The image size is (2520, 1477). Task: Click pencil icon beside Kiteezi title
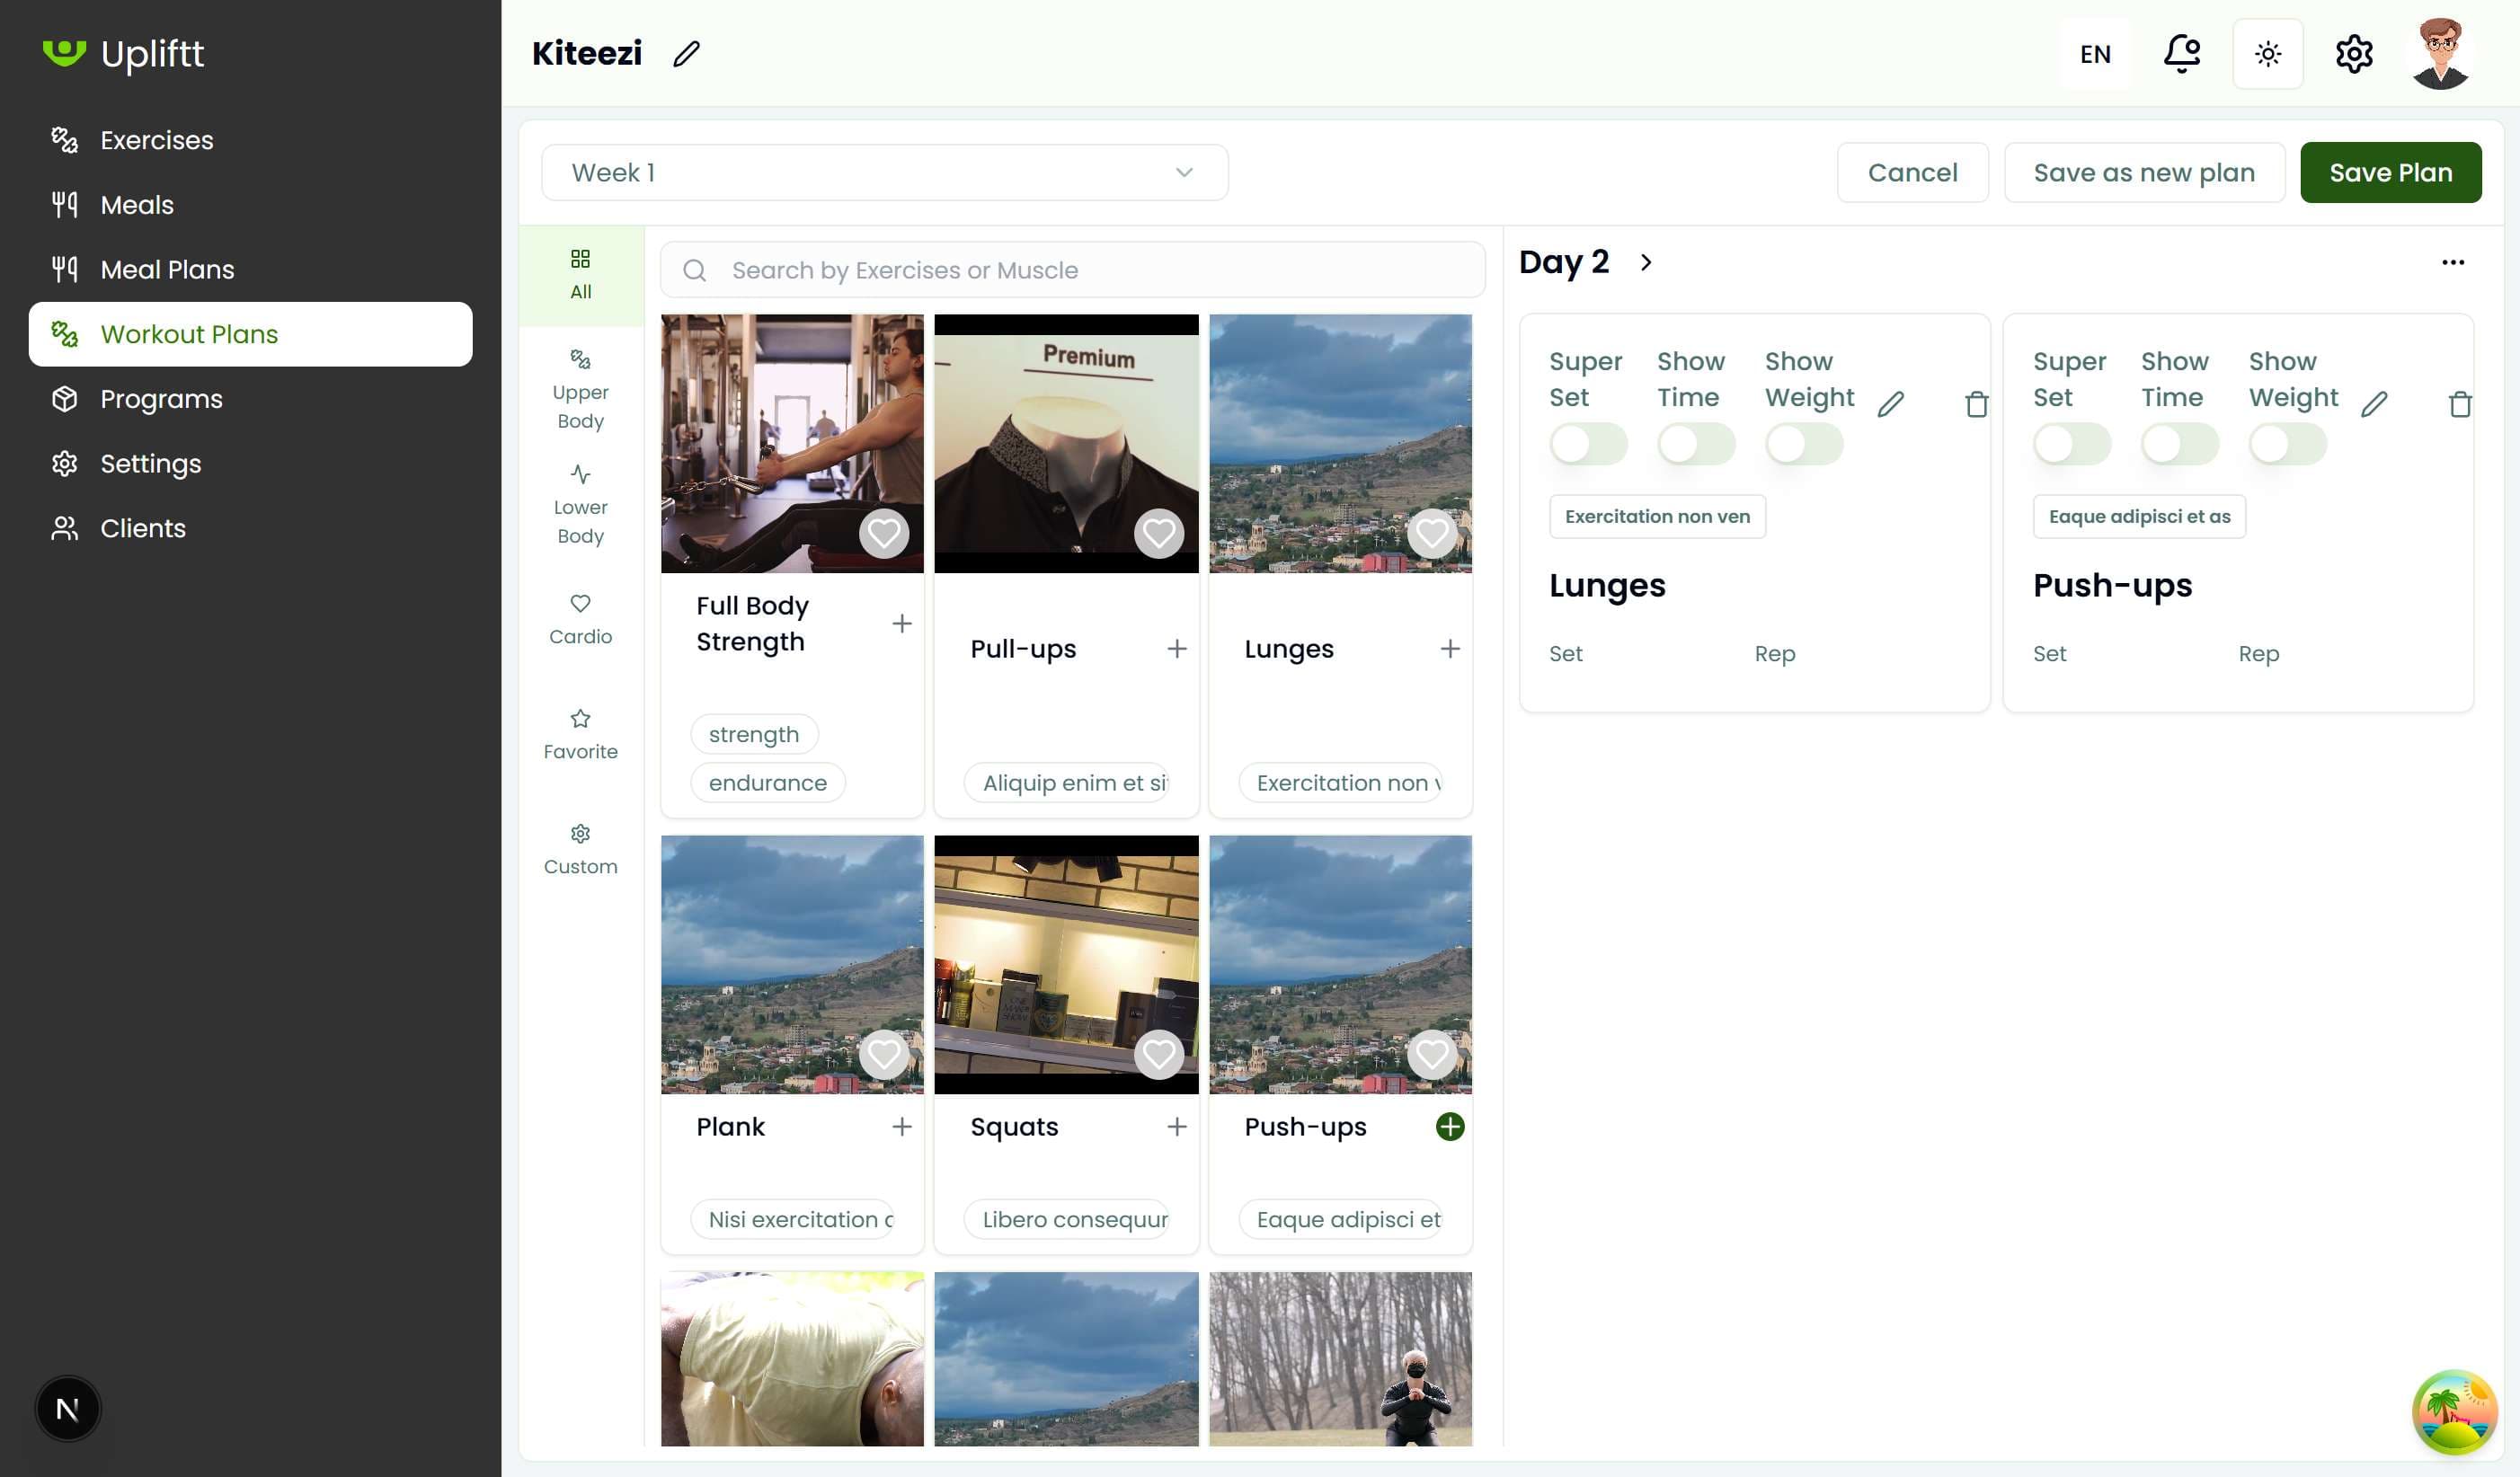click(x=686, y=53)
